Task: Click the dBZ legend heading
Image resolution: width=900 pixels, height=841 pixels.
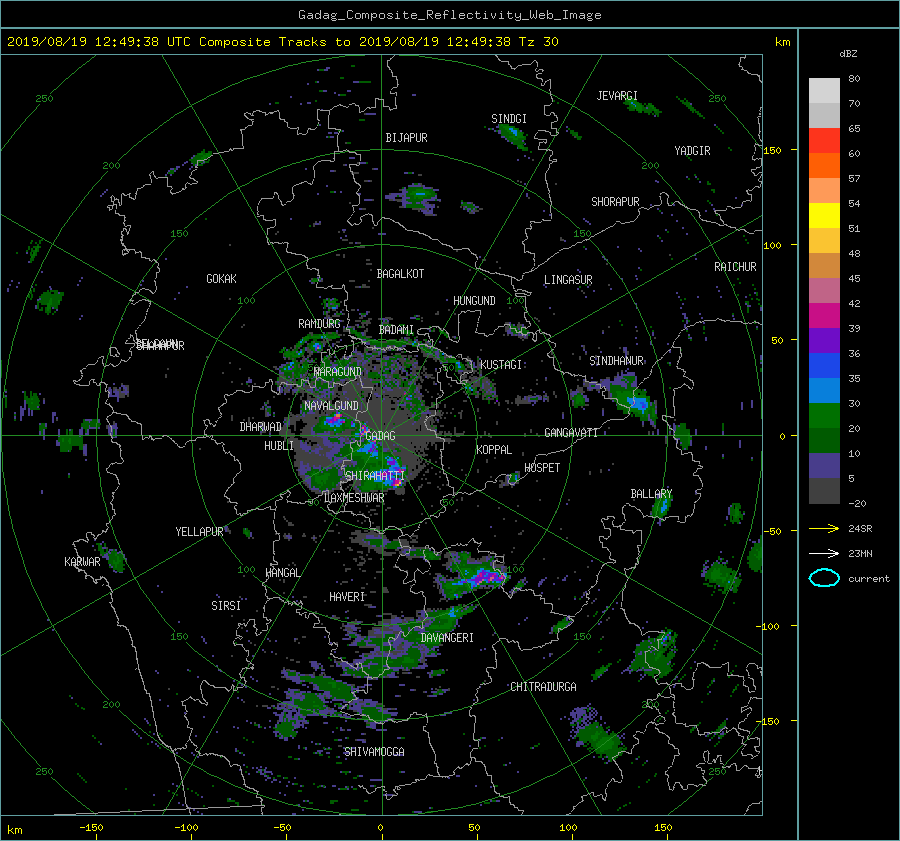Action: click(x=848, y=53)
